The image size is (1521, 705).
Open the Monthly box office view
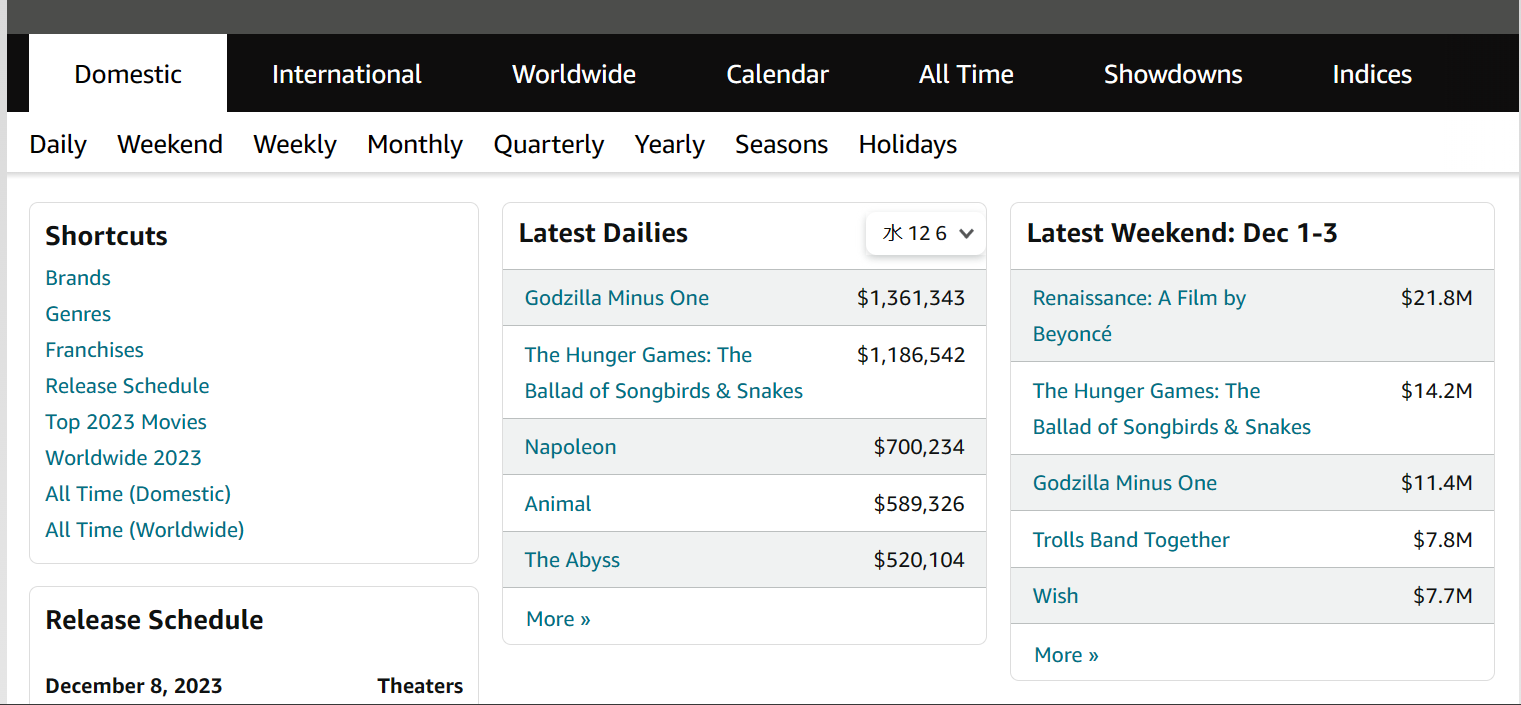tap(414, 145)
